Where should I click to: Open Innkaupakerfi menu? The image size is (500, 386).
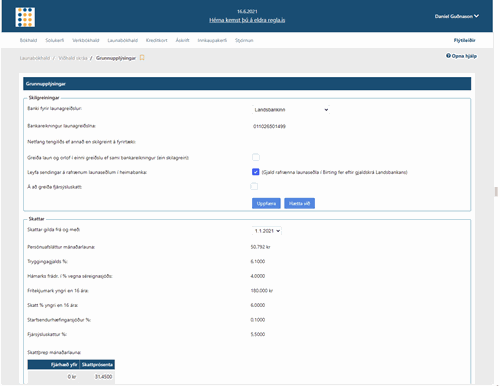[x=212, y=40]
